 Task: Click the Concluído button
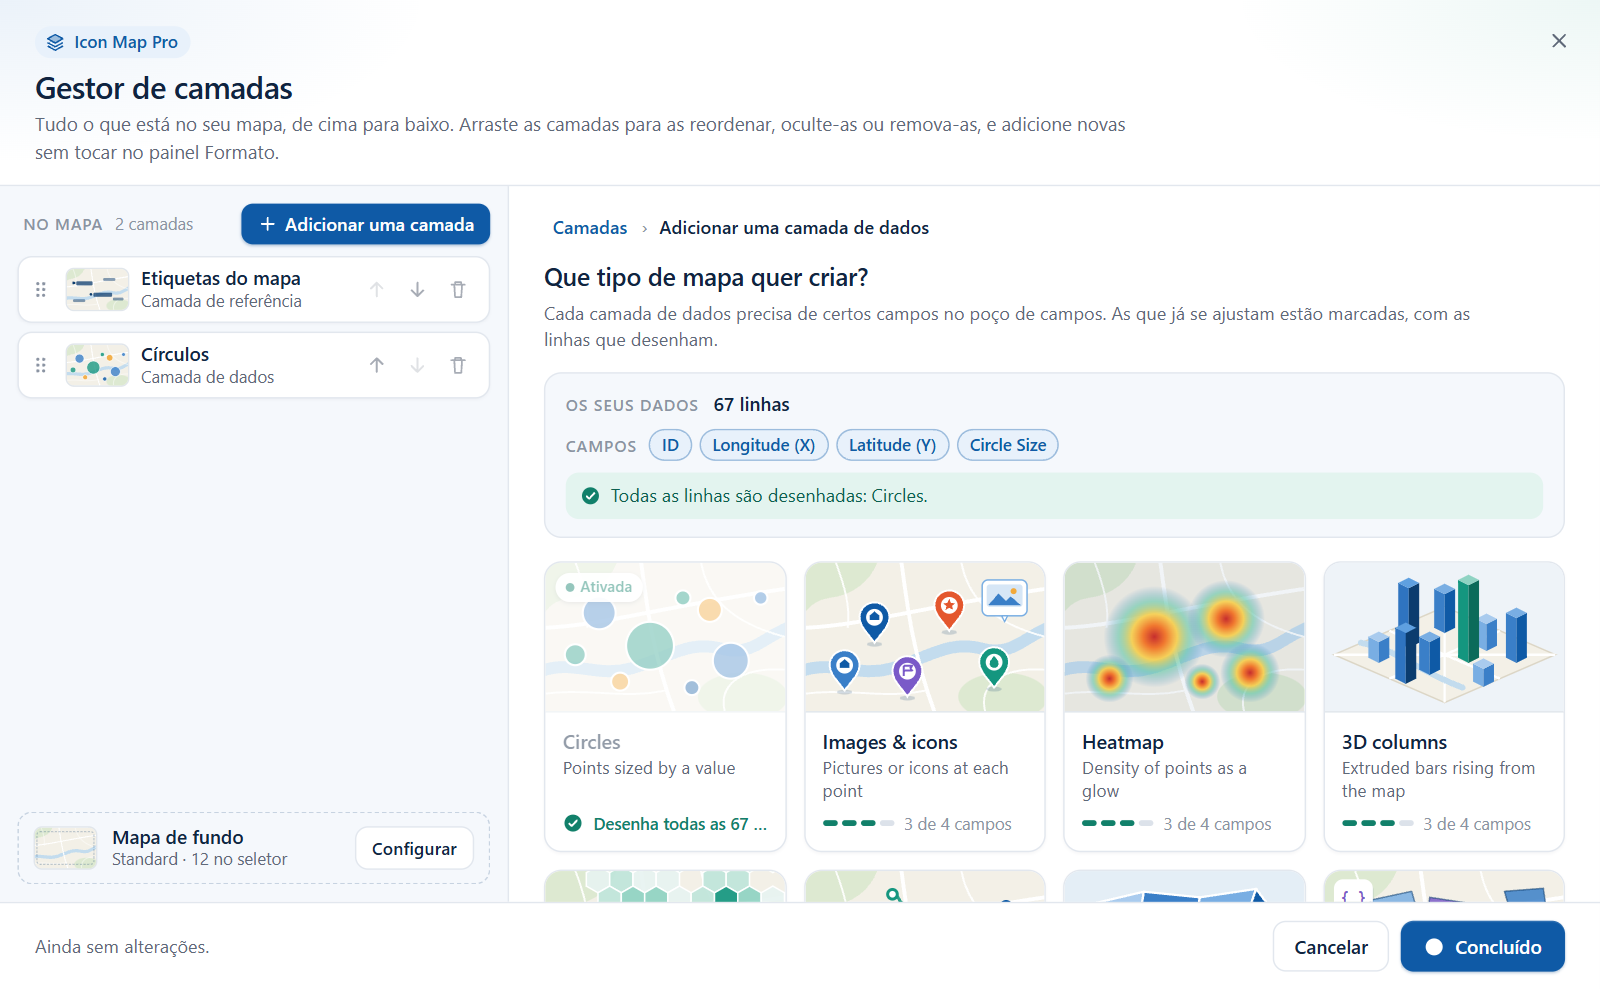[1482, 946]
